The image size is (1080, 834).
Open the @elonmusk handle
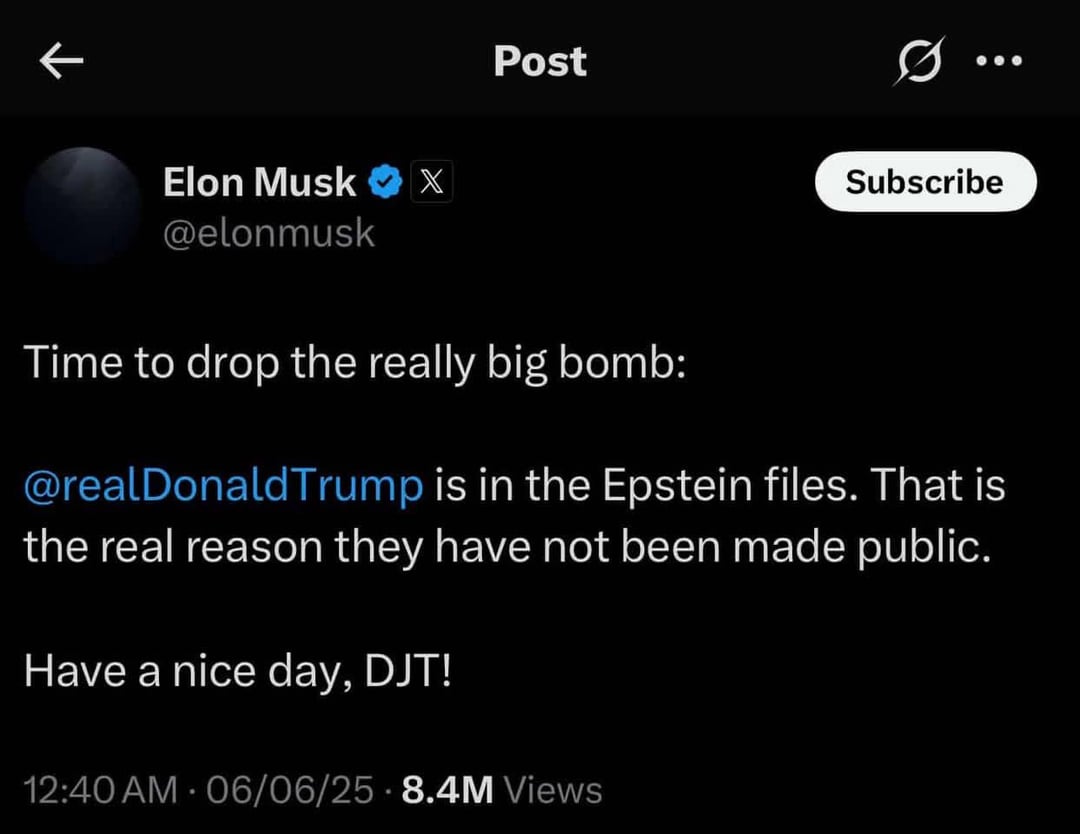click(x=268, y=233)
